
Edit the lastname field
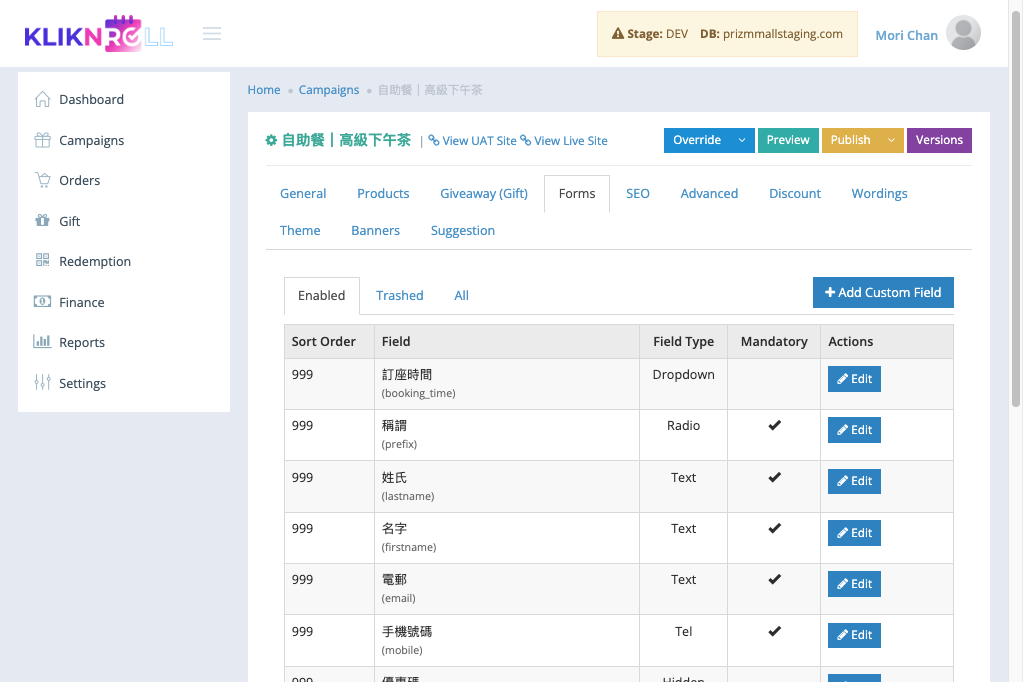[x=854, y=481]
